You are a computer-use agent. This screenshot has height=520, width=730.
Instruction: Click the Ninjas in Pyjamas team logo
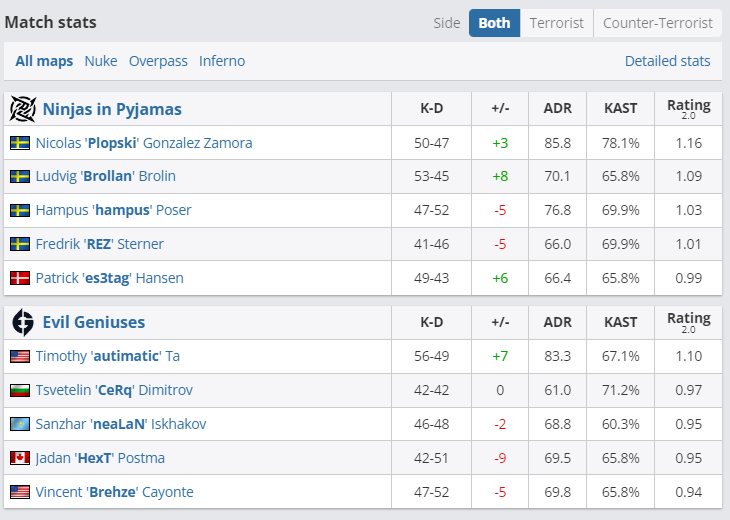[x=22, y=108]
